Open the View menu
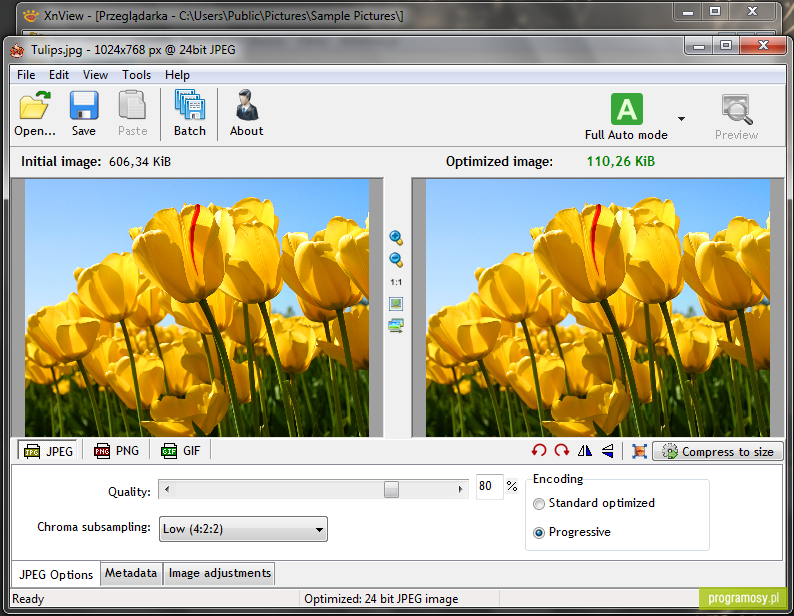Image resolution: width=794 pixels, height=616 pixels. coord(95,75)
